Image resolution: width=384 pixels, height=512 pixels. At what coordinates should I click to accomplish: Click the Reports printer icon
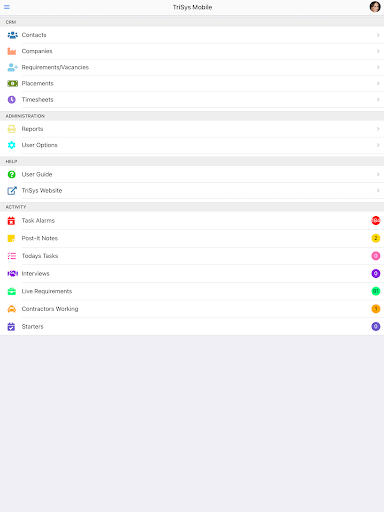click(12, 129)
